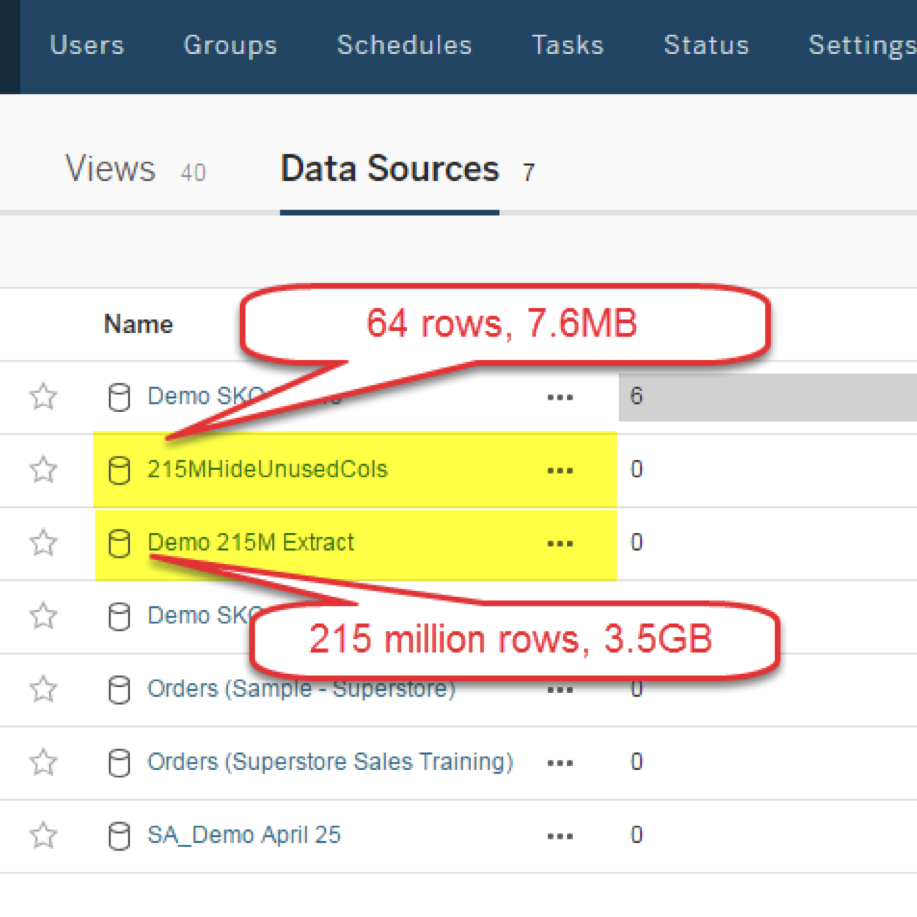This screenshot has width=917, height=917.
Task: Go to the Schedules menu item
Action: click(404, 45)
